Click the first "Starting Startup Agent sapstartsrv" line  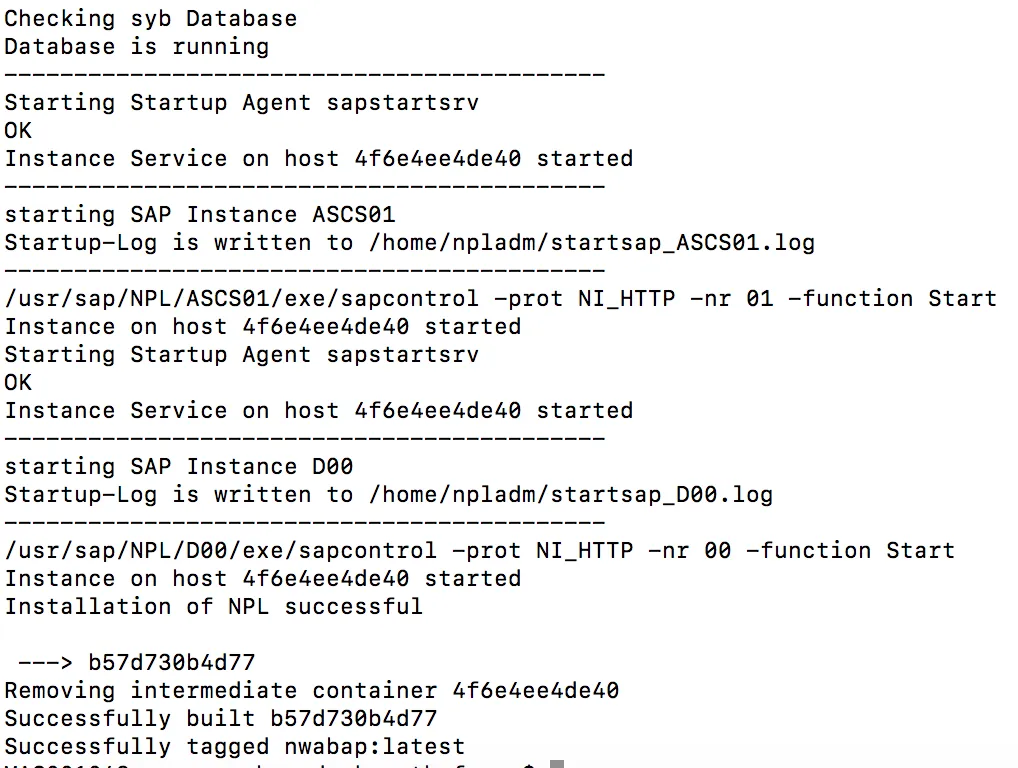click(x=241, y=102)
